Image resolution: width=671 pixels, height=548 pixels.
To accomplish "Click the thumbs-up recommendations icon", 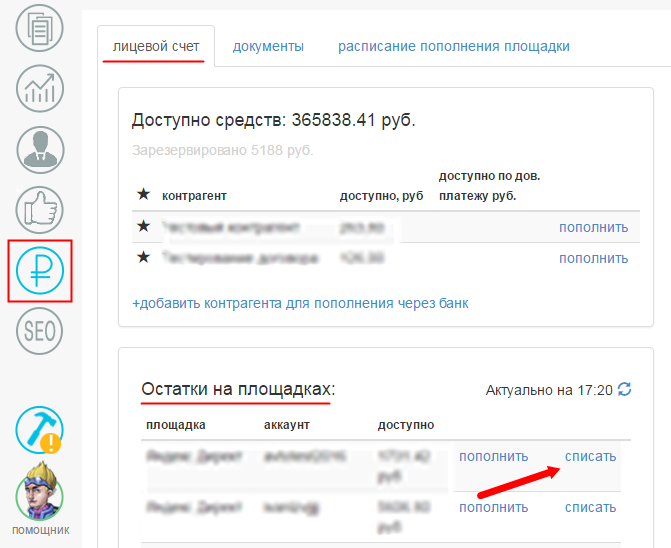I will coord(39,210).
